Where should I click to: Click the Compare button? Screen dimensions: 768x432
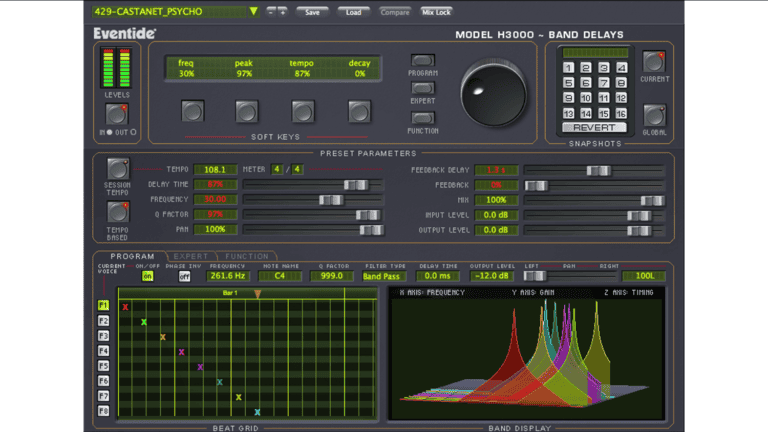tap(395, 12)
